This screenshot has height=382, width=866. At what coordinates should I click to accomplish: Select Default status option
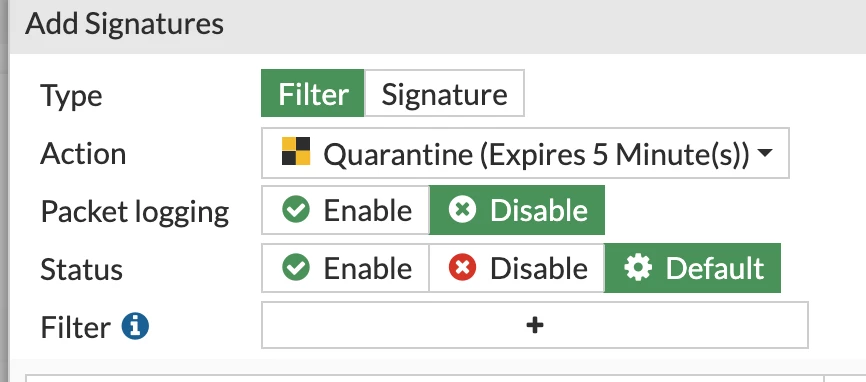click(693, 268)
